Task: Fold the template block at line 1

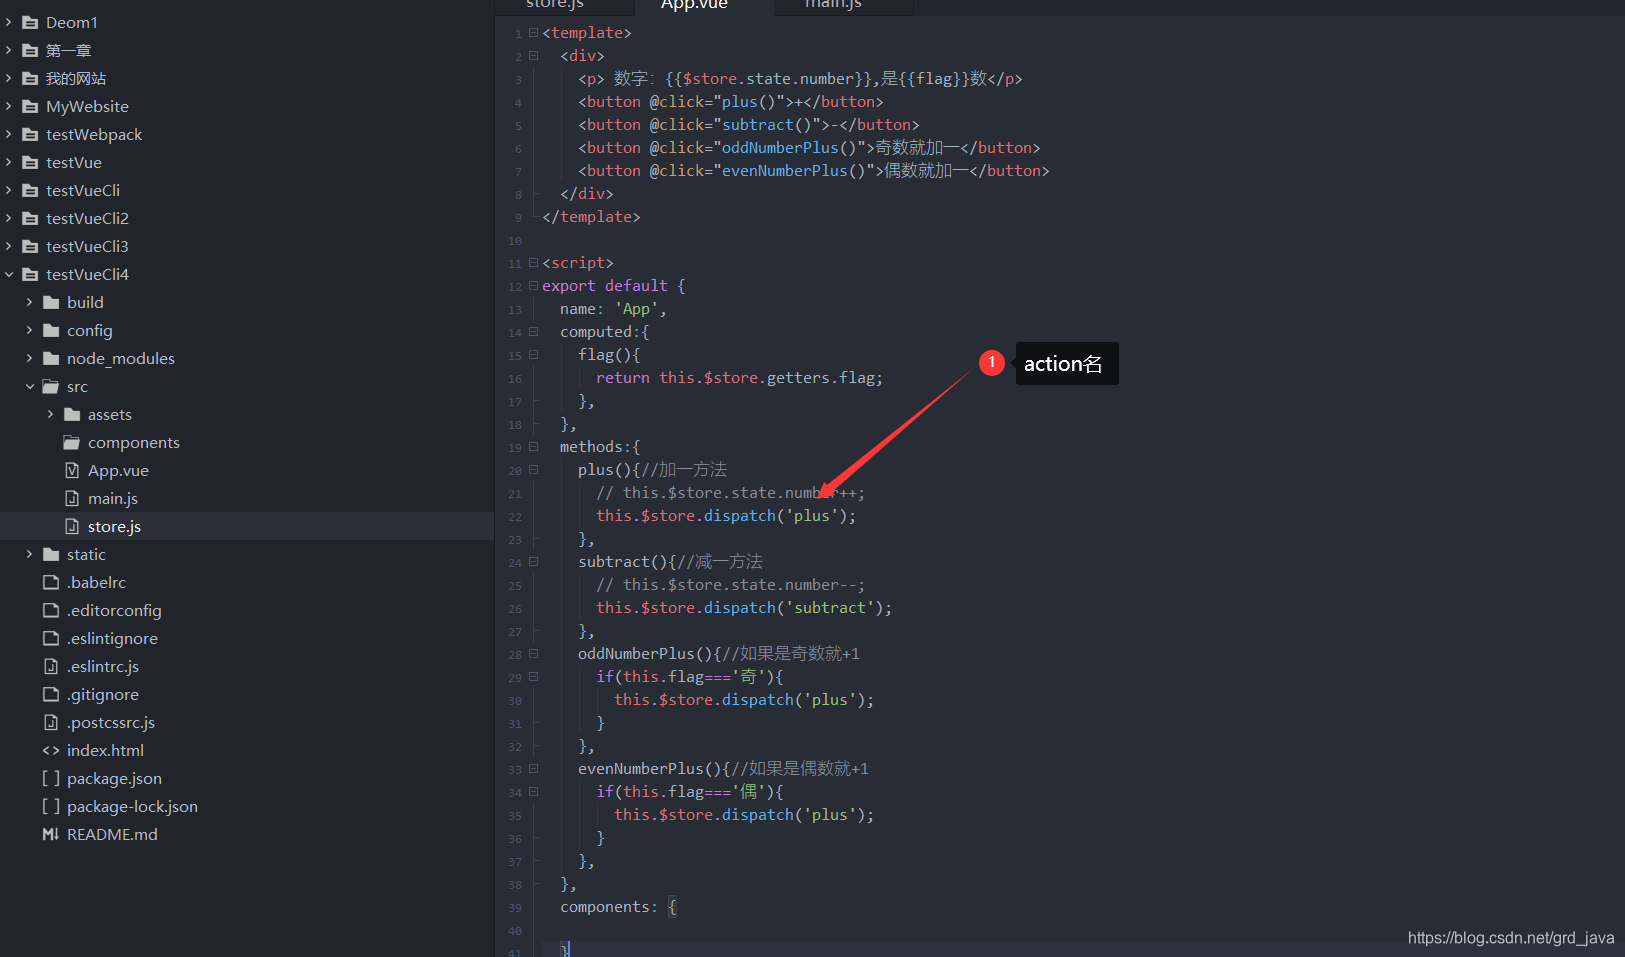Action: [x=533, y=33]
